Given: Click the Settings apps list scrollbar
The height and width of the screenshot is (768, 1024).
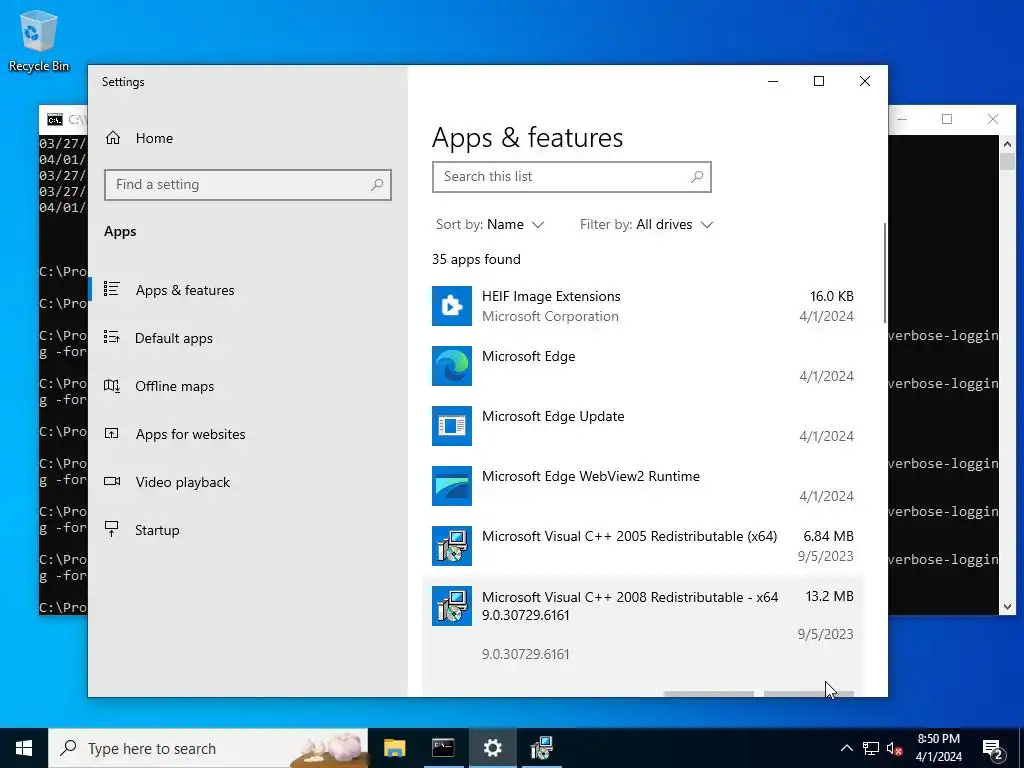Looking at the screenshot, I should pyautogui.click(x=885, y=272).
